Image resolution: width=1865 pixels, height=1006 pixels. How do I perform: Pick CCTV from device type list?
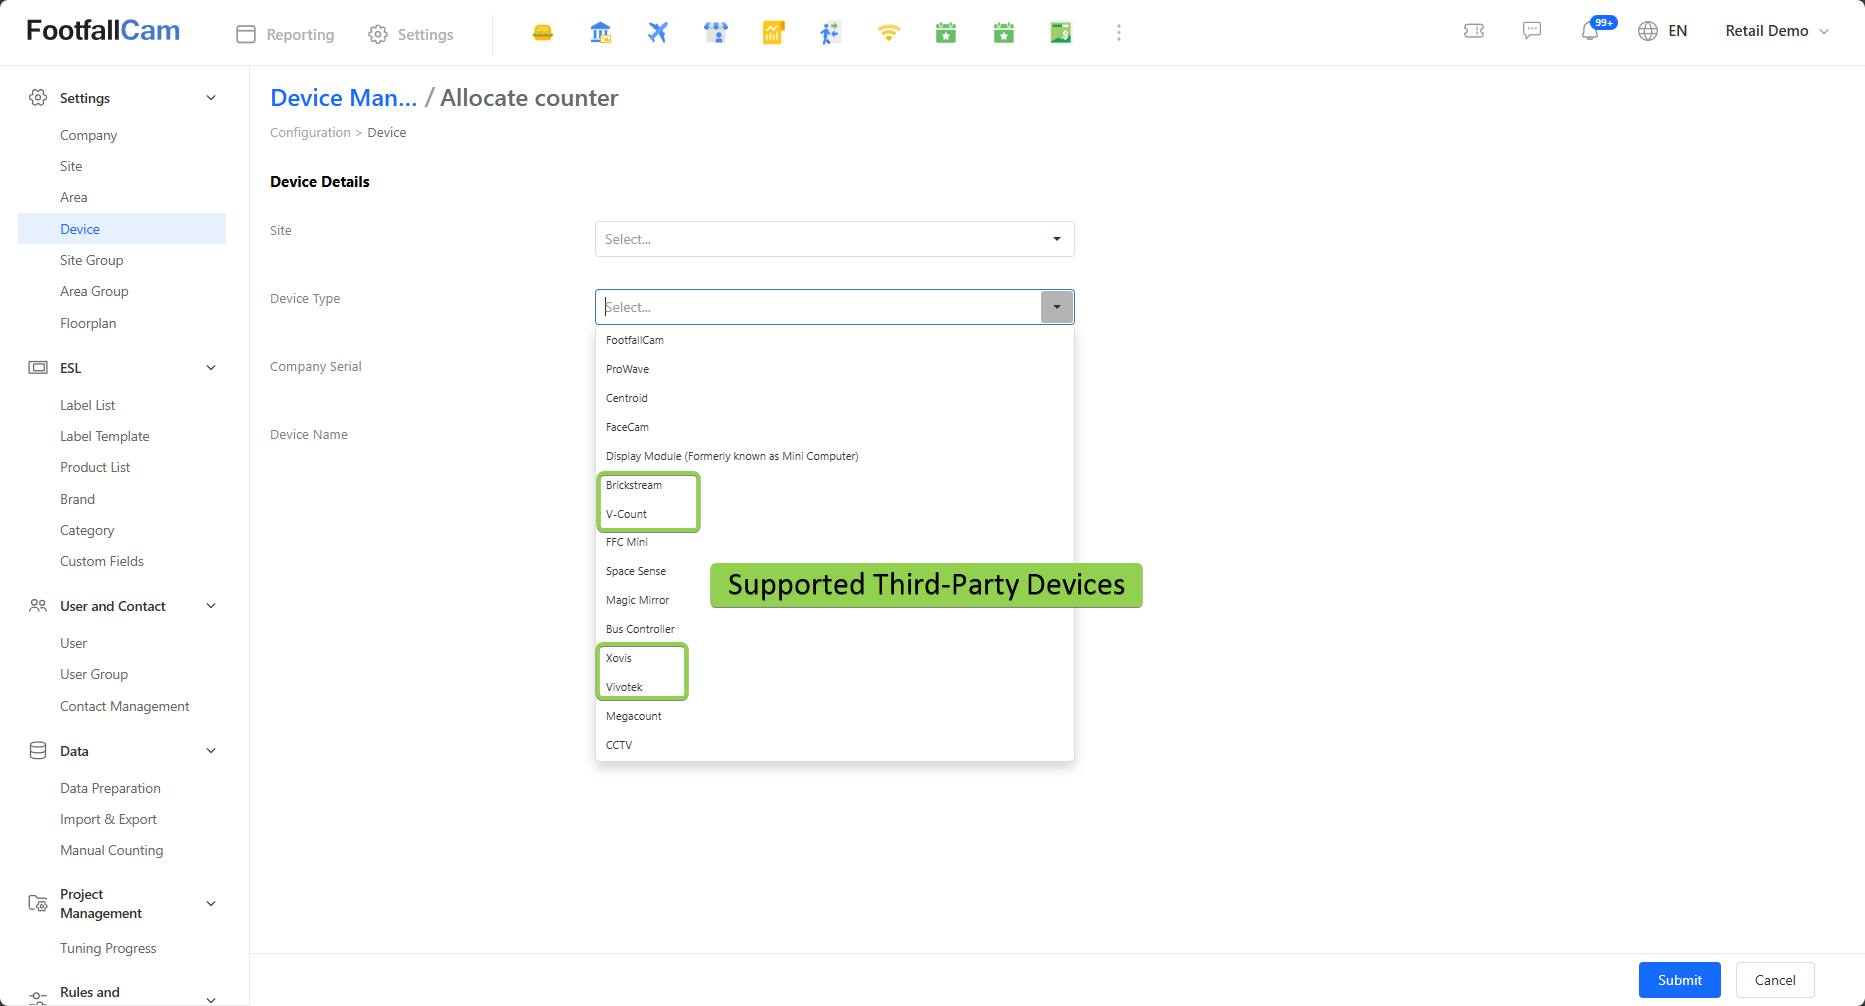click(x=834, y=745)
